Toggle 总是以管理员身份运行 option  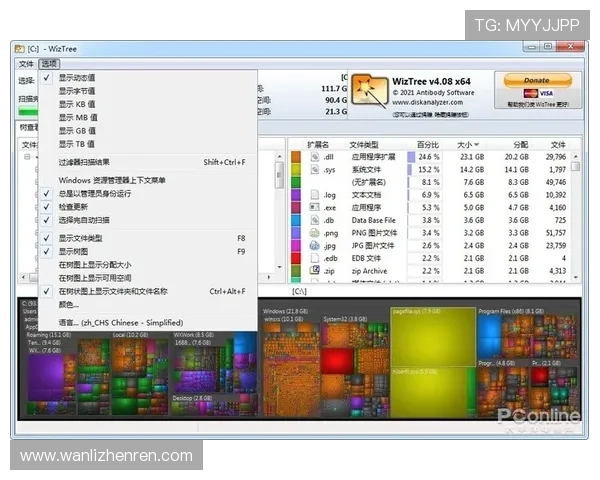(x=148, y=194)
